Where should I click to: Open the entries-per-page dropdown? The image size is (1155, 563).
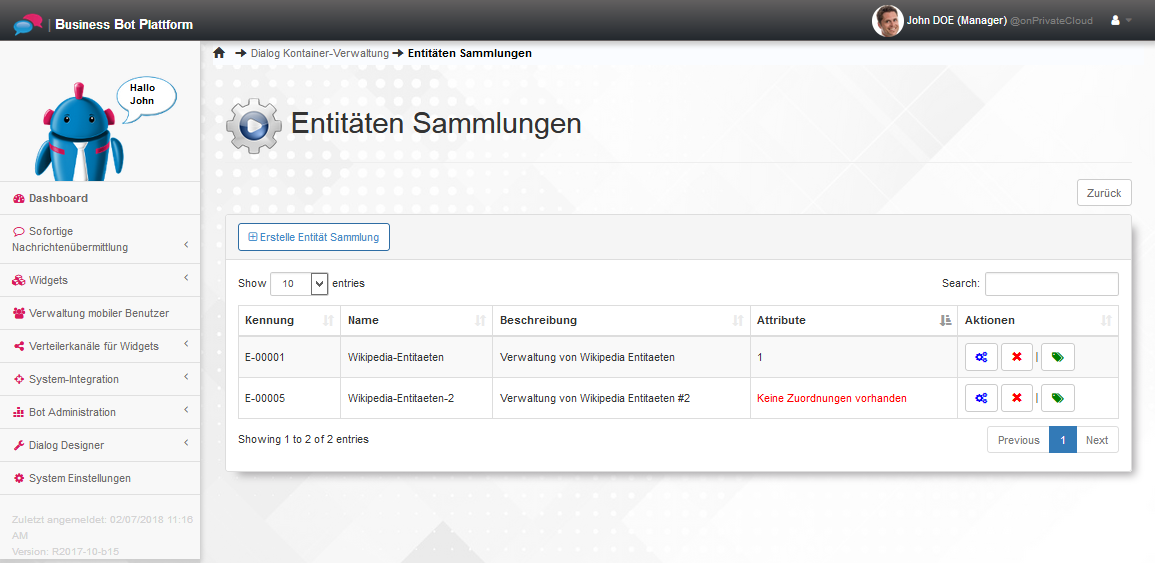pos(299,284)
